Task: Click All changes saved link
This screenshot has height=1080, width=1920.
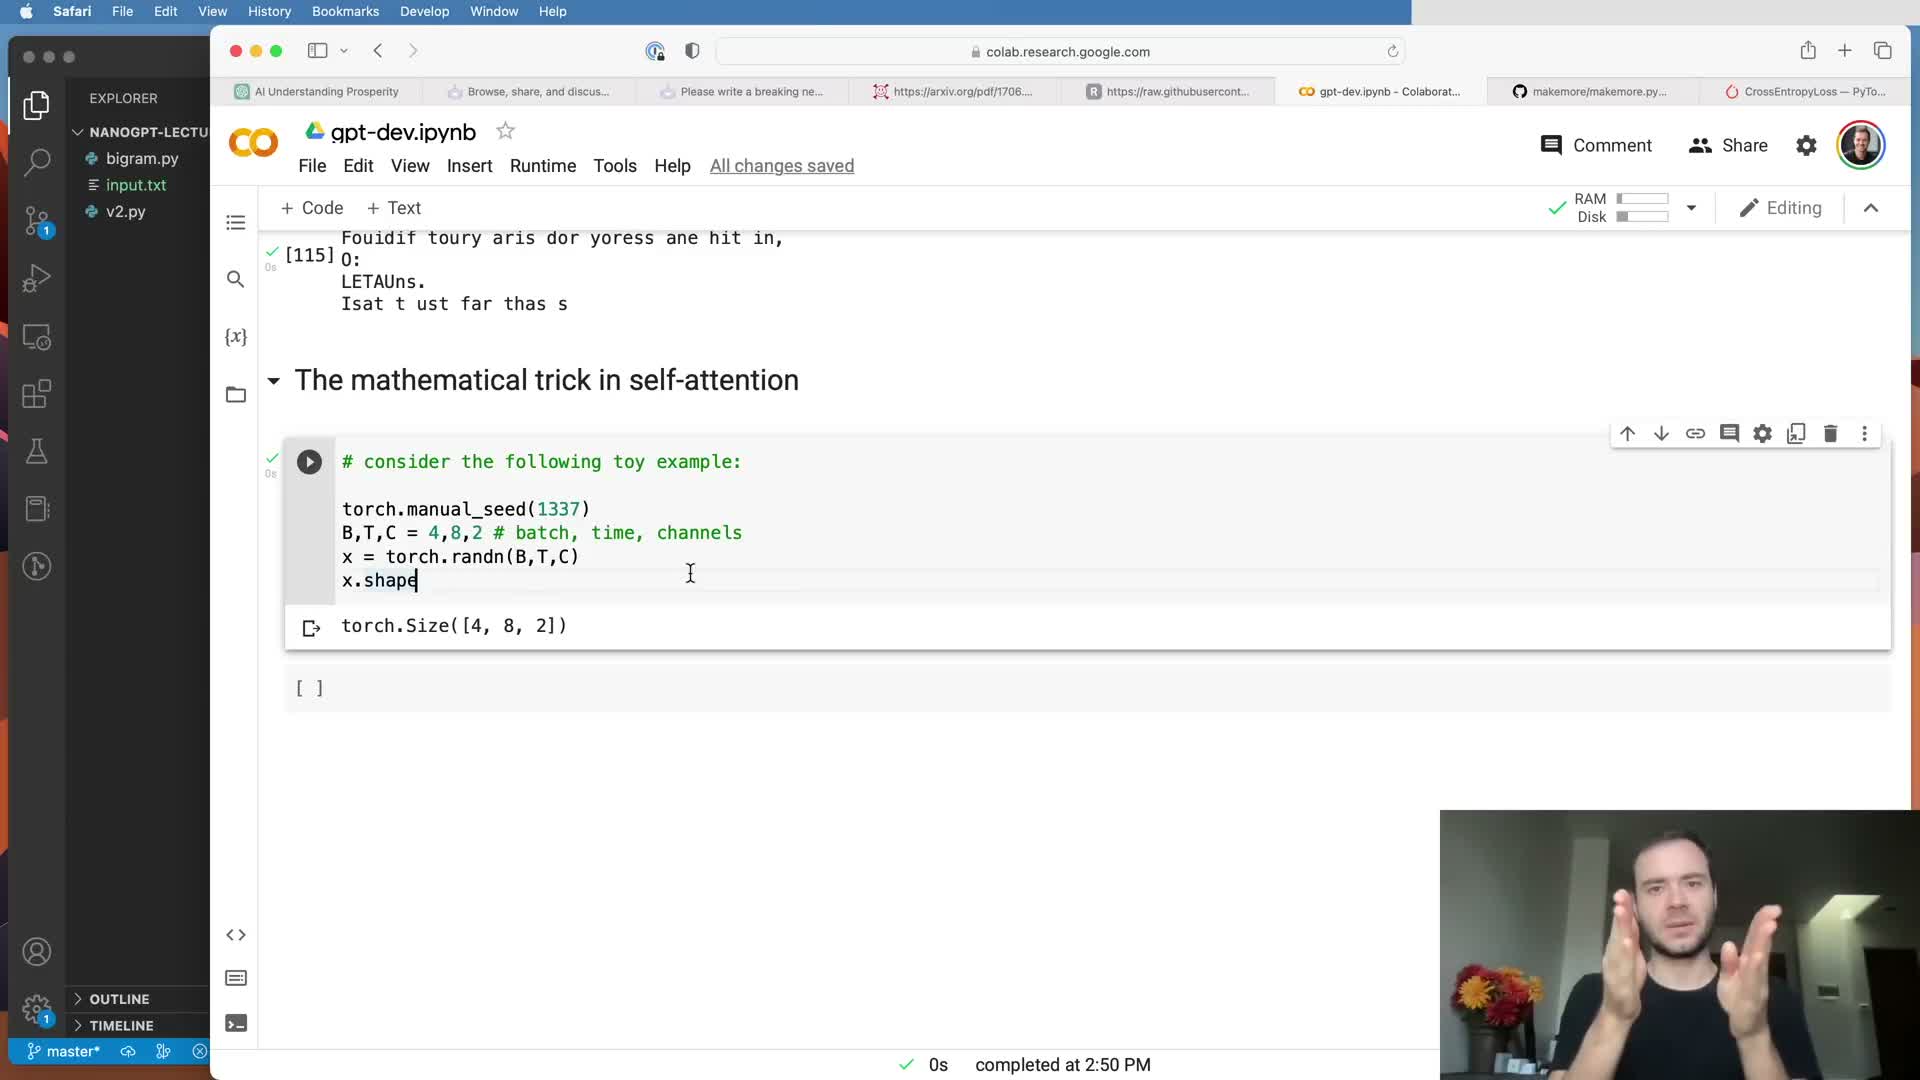Action: [x=781, y=166]
